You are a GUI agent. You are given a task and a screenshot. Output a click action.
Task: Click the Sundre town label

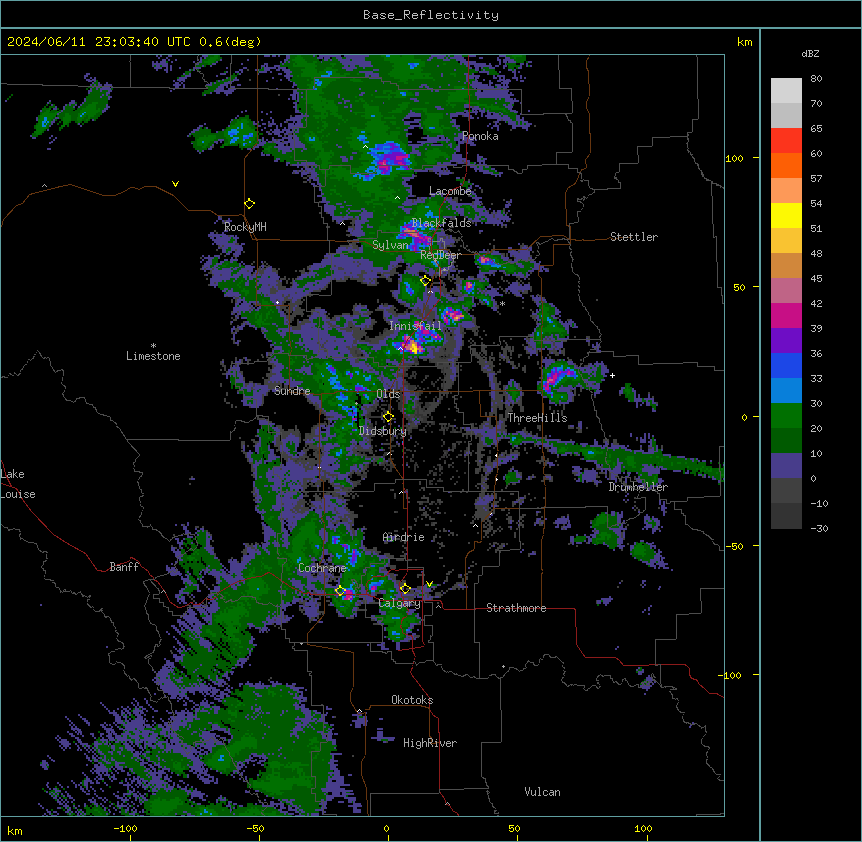click(292, 391)
